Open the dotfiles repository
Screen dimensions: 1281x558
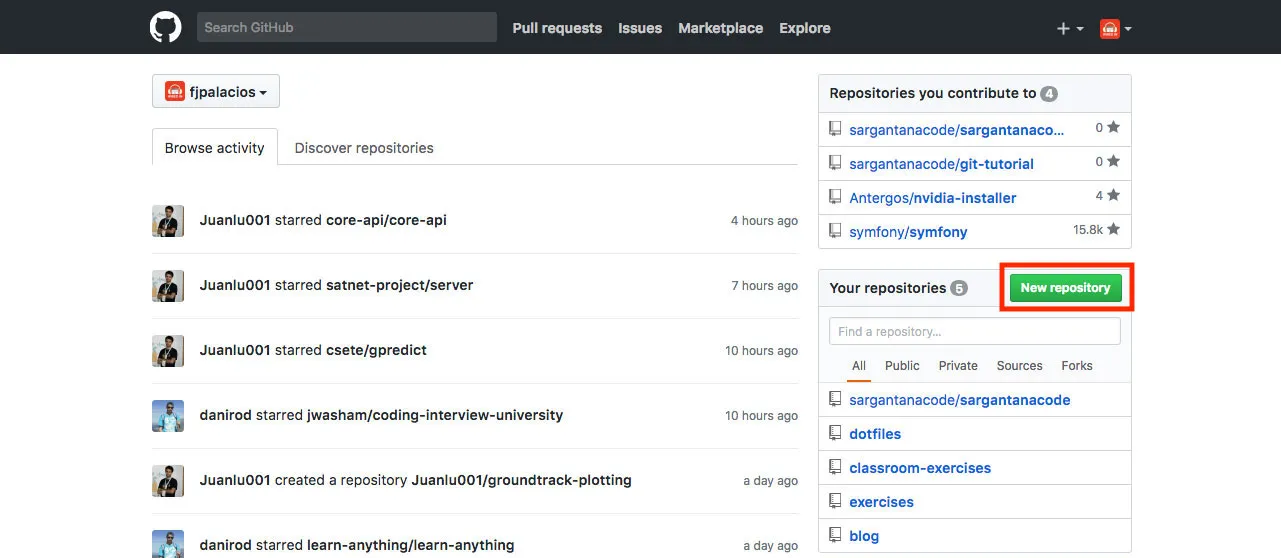[875, 433]
